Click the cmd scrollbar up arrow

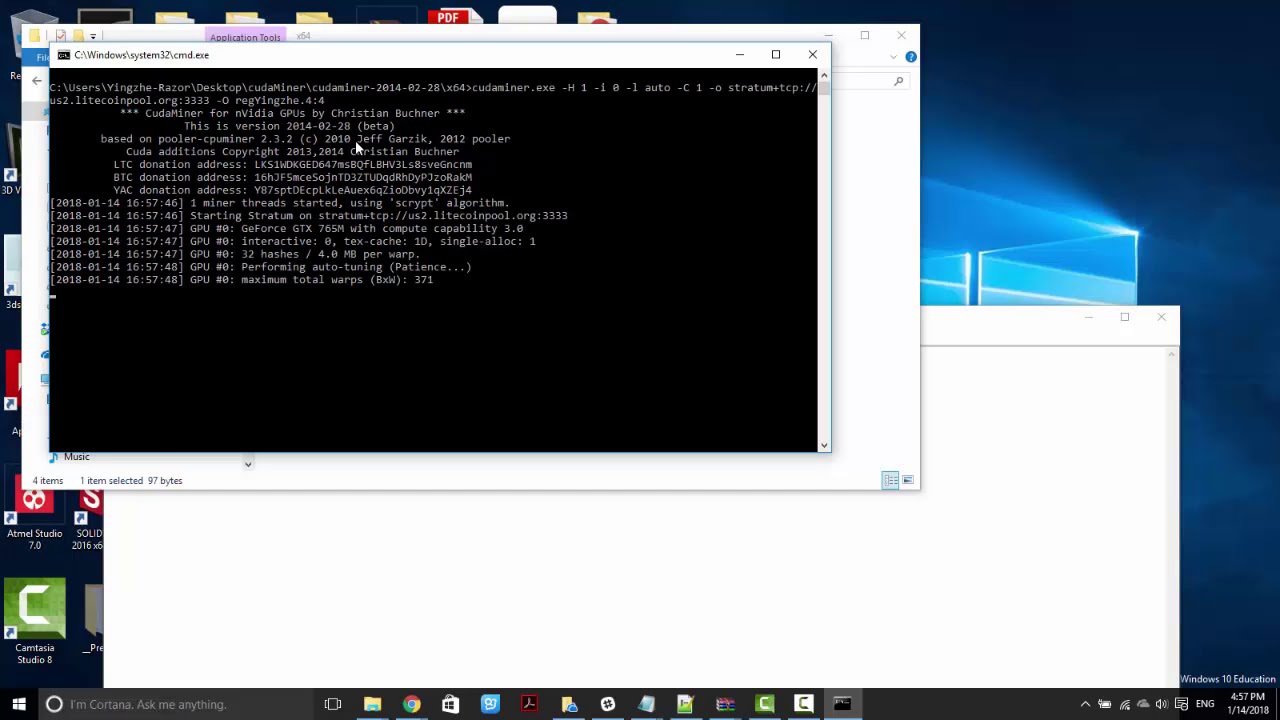[824, 75]
